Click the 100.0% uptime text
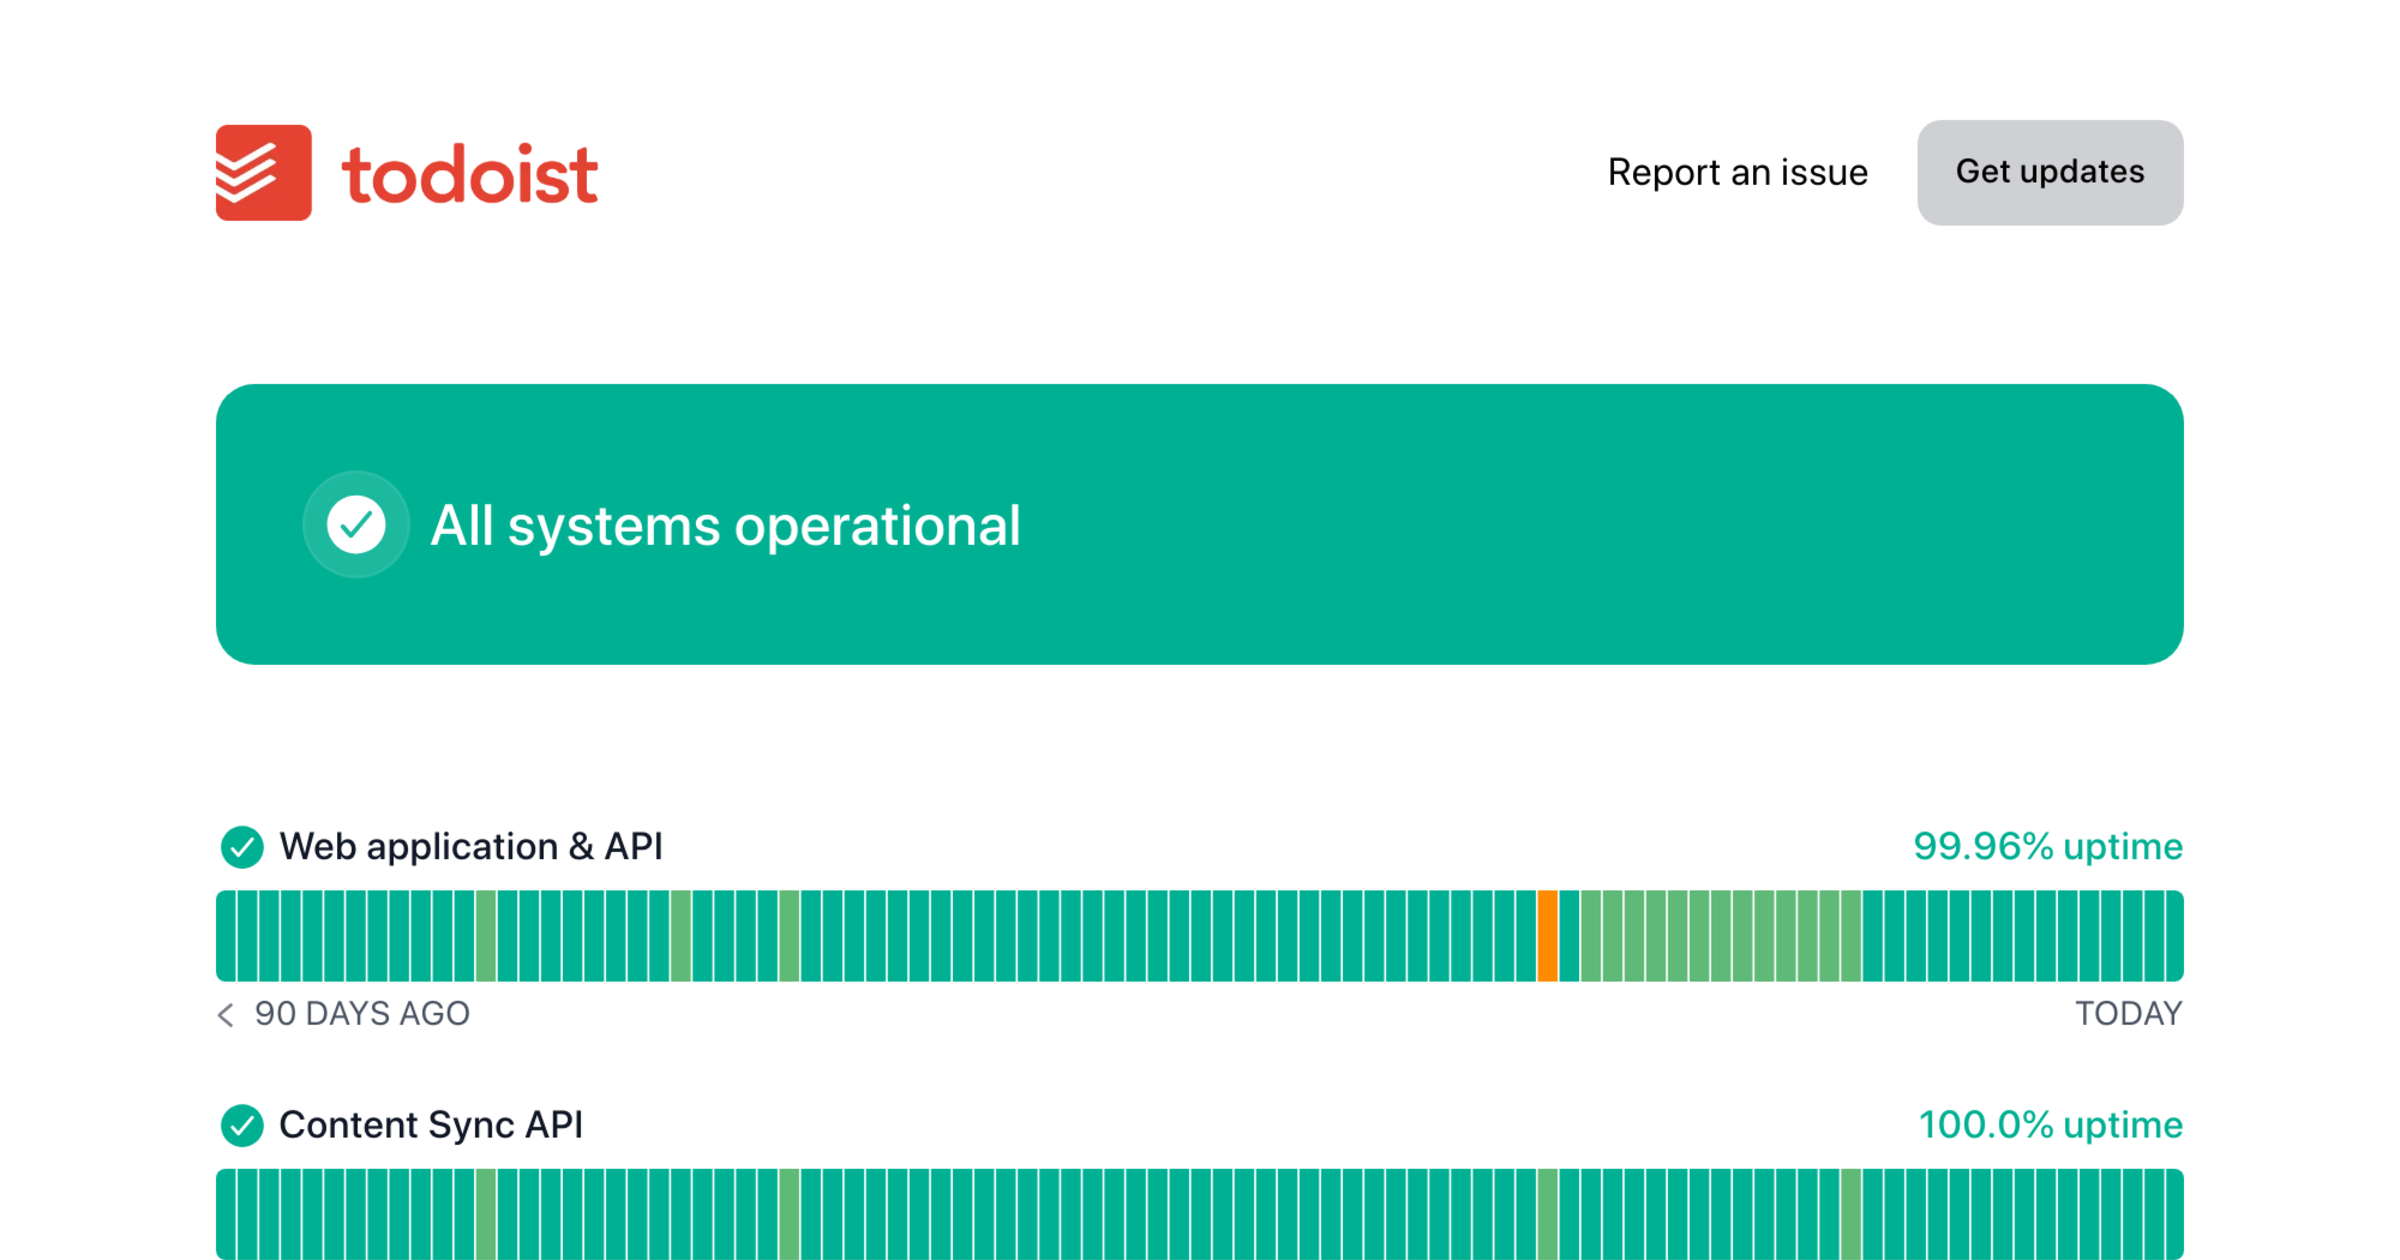The image size is (2400, 1260). (x=2050, y=1125)
